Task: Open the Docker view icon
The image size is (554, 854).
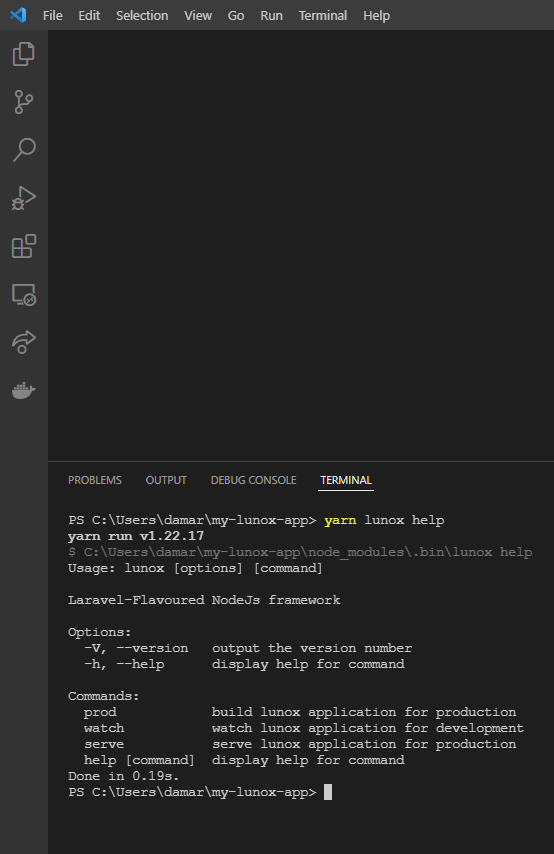Action: click(23, 390)
